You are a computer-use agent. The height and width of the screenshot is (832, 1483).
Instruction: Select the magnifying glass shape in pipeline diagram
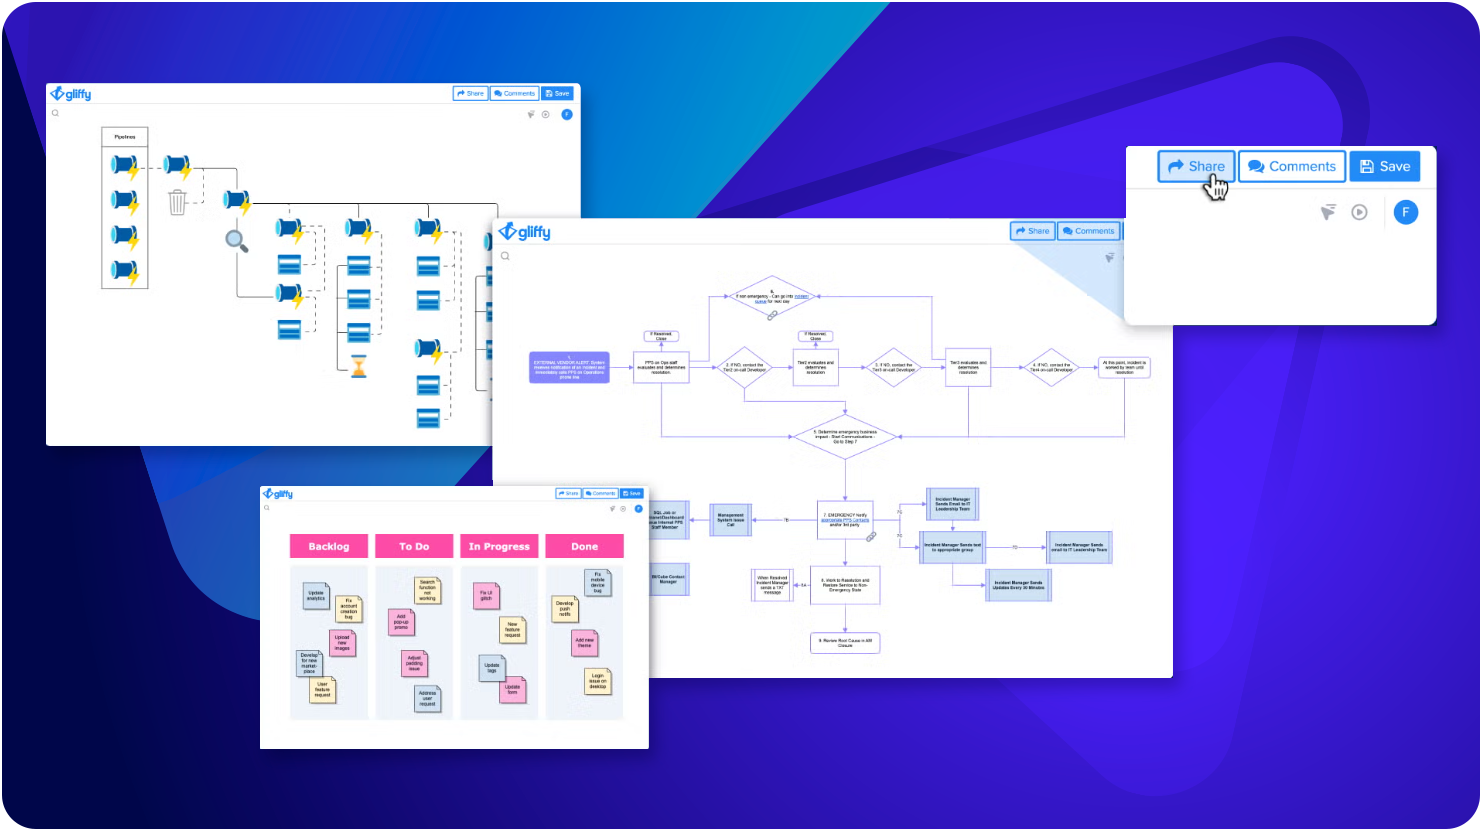[x=236, y=240]
